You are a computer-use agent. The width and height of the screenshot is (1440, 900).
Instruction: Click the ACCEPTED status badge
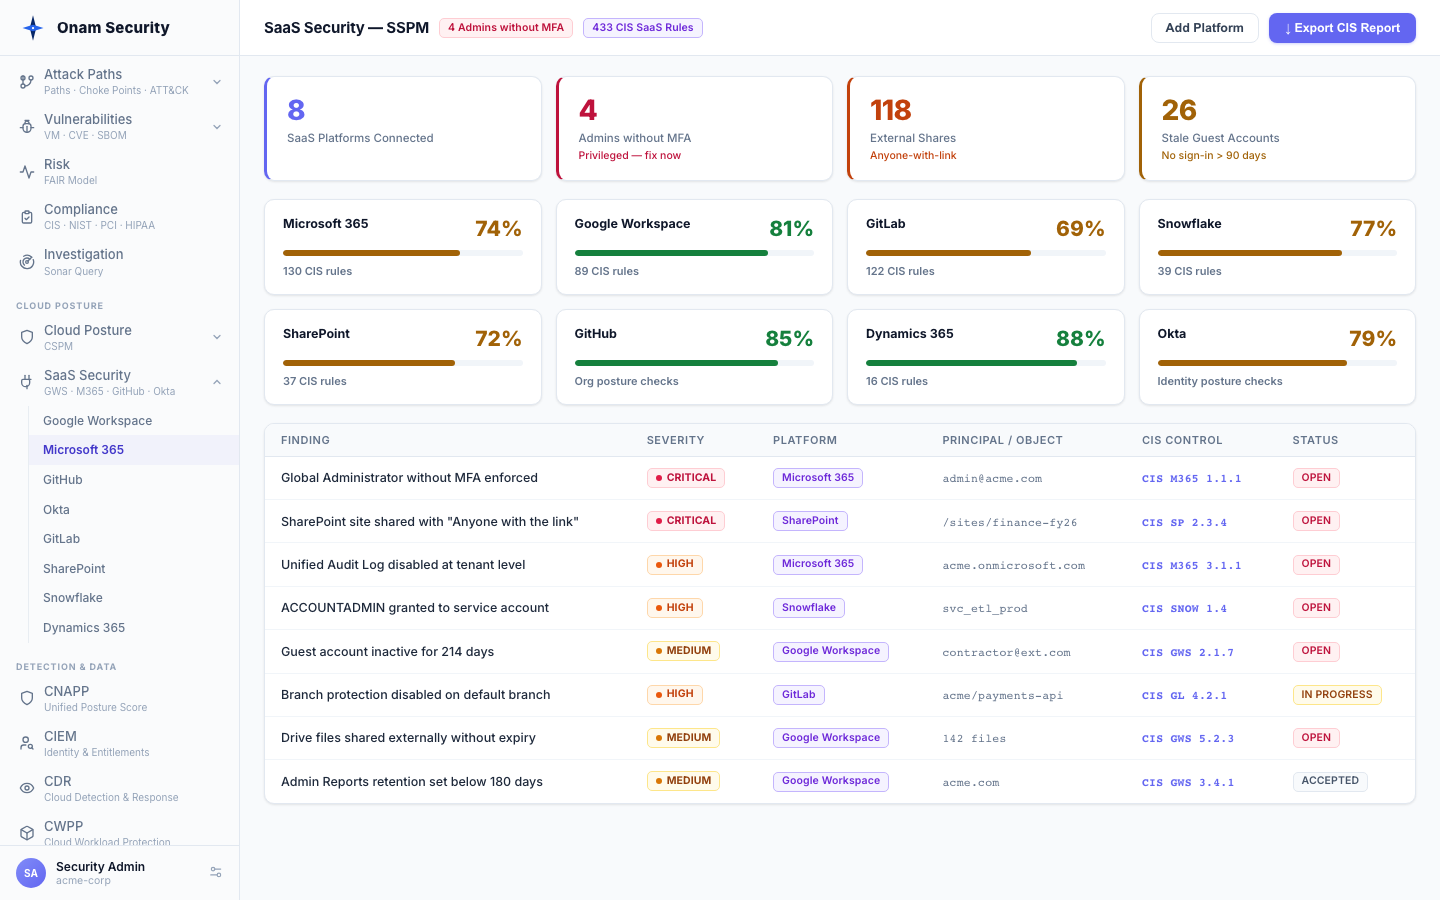pyautogui.click(x=1330, y=781)
